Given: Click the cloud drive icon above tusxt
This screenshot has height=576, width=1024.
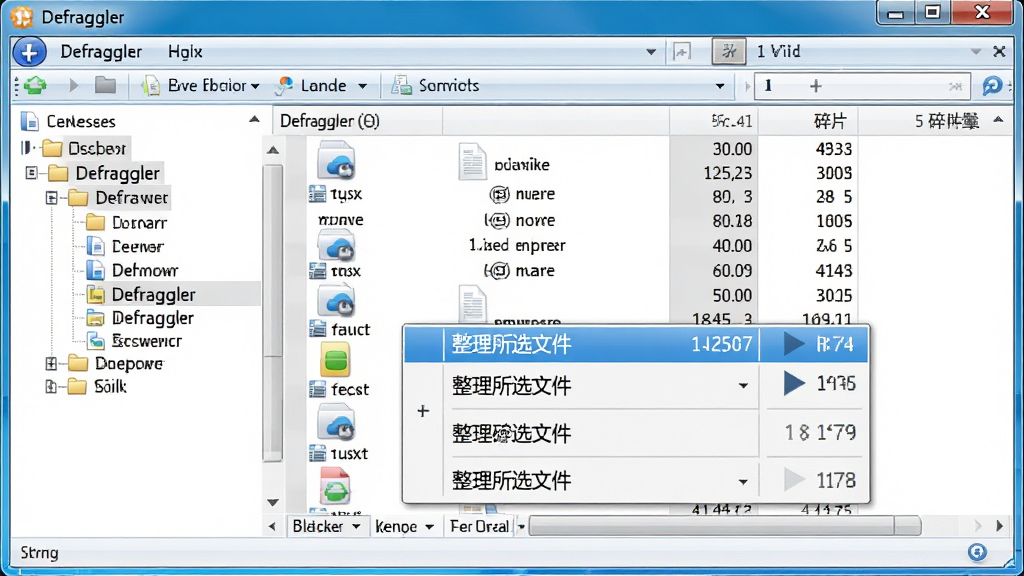Looking at the screenshot, I should tap(336, 423).
